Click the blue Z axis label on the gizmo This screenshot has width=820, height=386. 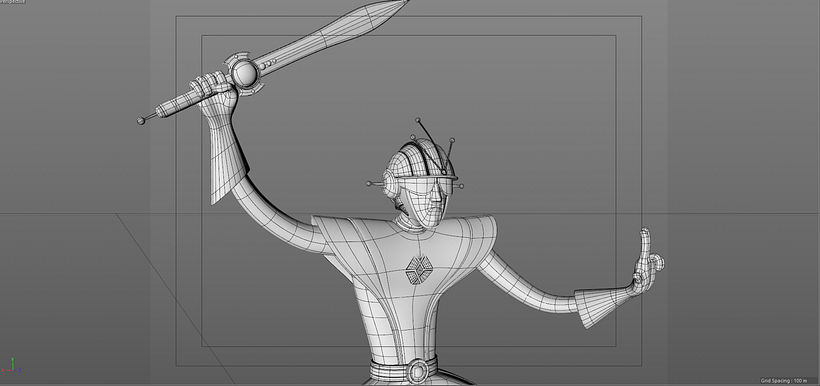[20, 370]
